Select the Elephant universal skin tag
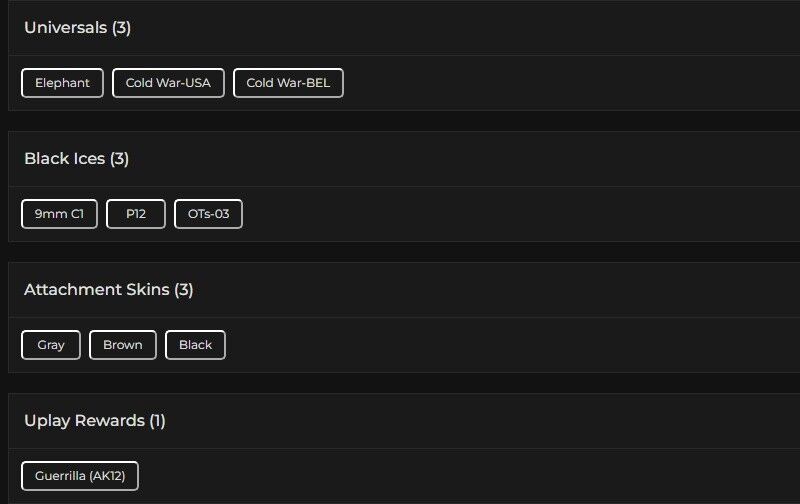The width and height of the screenshot is (800, 504). pyautogui.click(x=62, y=83)
